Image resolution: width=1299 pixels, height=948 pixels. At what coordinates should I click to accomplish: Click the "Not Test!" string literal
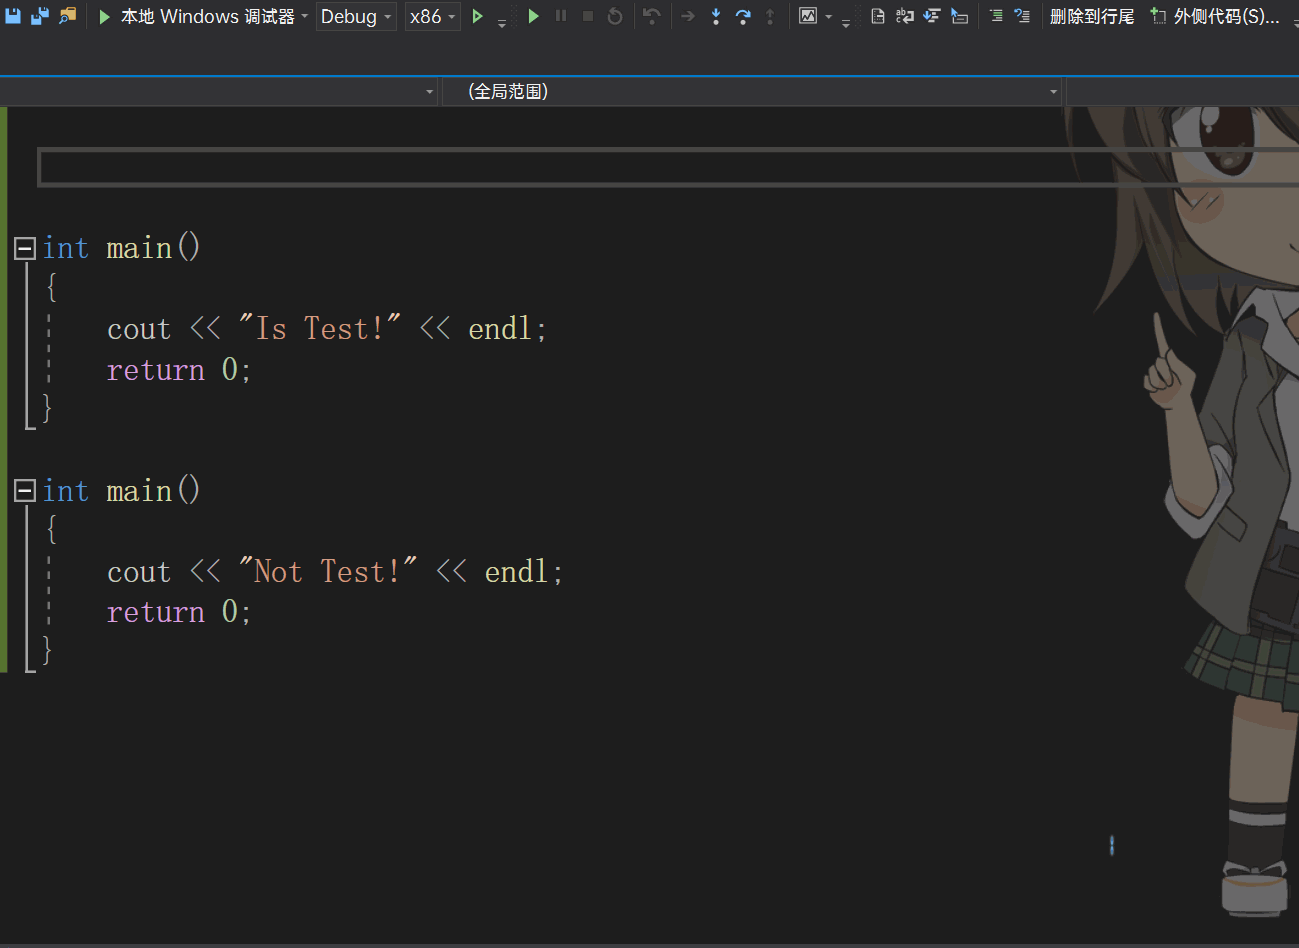(x=327, y=571)
